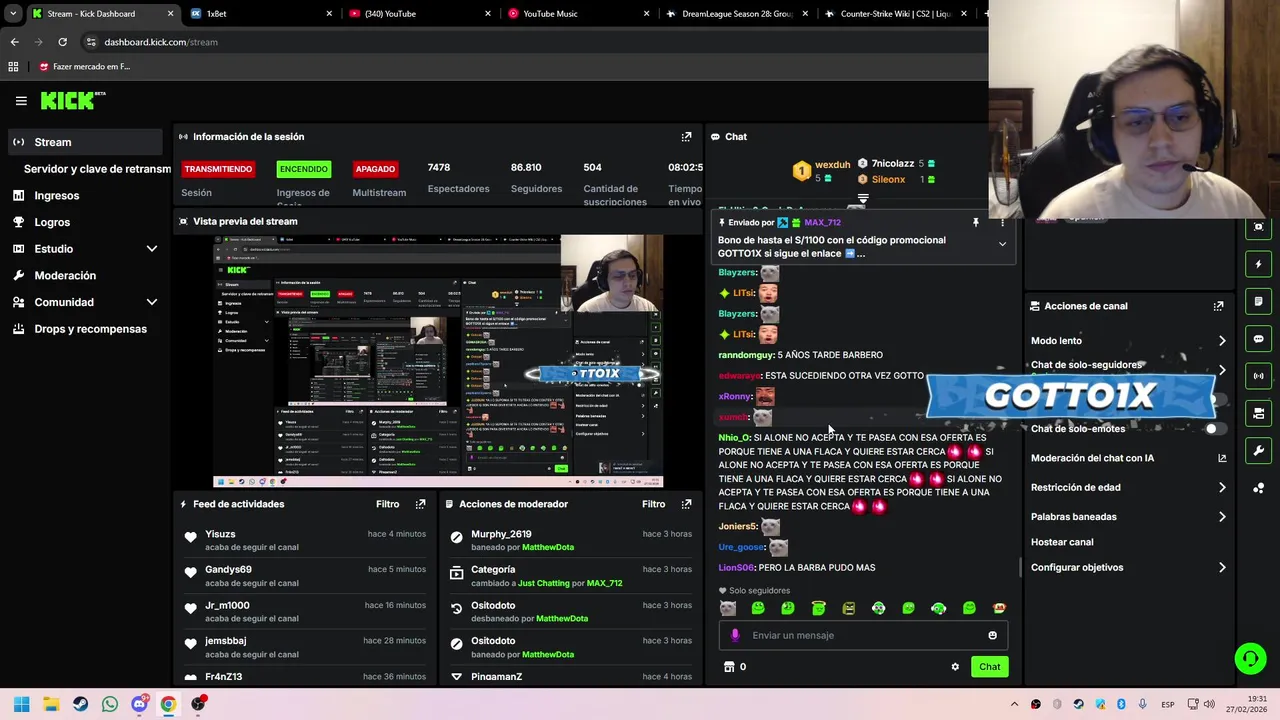
Task: Open File Explorer from taskbar
Action: [51, 704]
